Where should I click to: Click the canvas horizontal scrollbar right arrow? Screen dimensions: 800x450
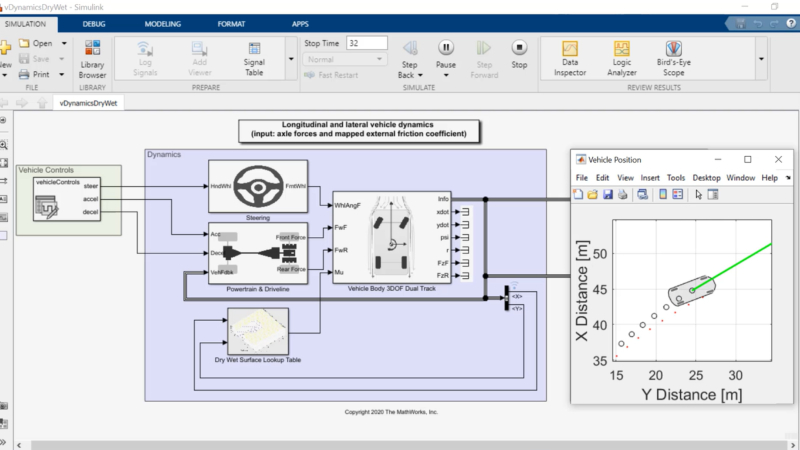[x=793, y=445]
